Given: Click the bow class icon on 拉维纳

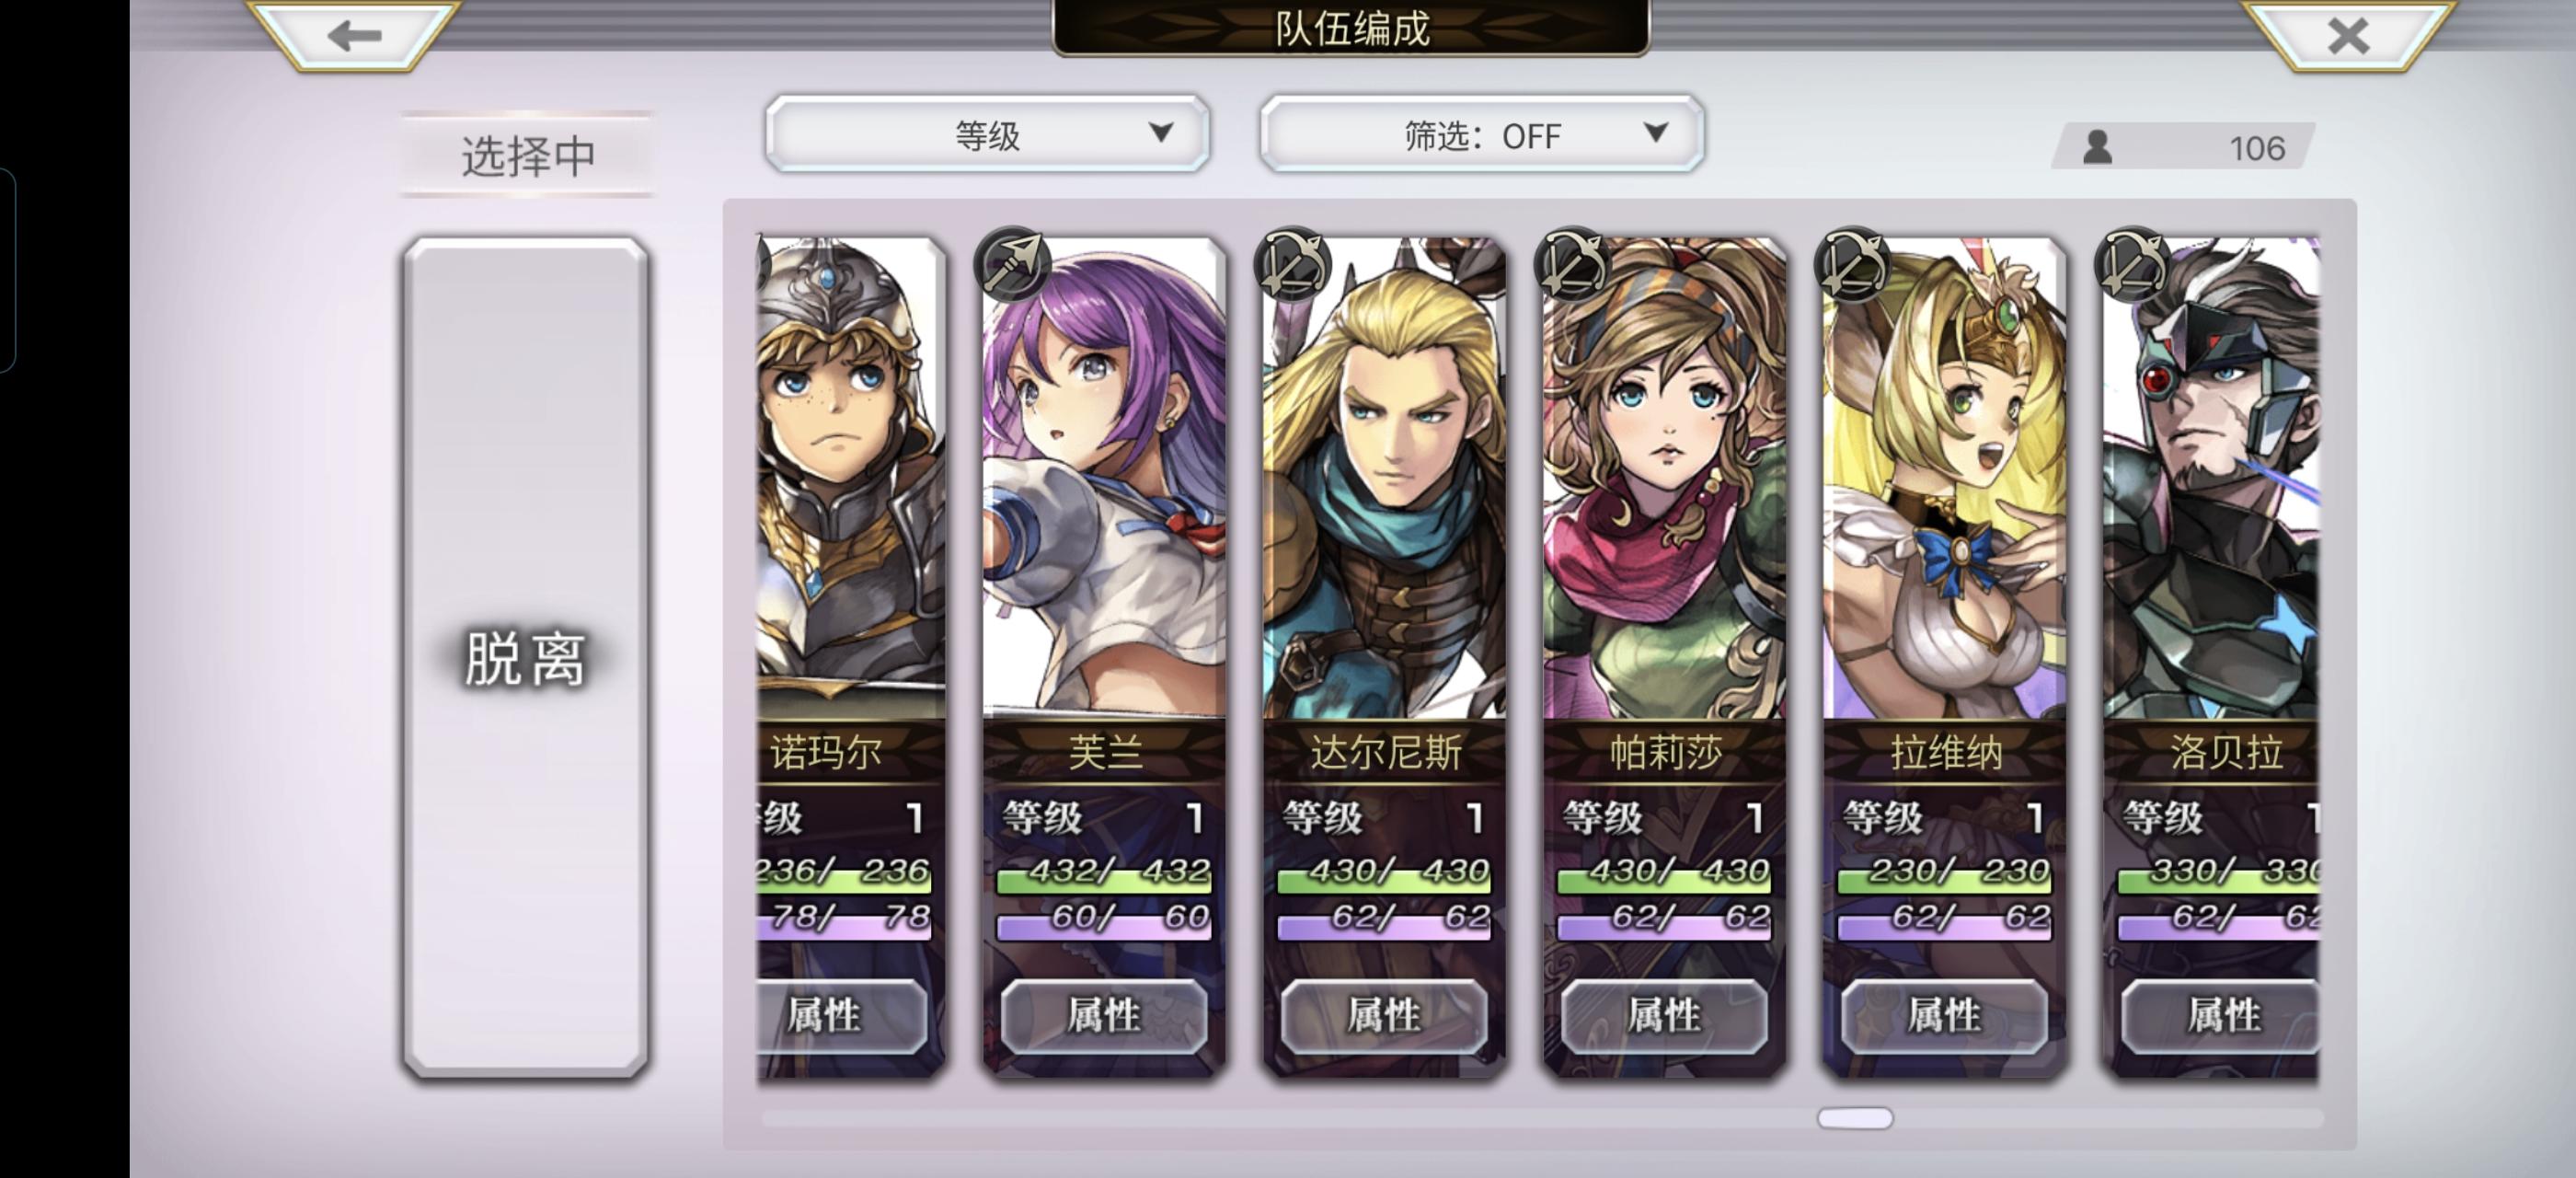Looking at the screenshot, I should click(1853, 264).
